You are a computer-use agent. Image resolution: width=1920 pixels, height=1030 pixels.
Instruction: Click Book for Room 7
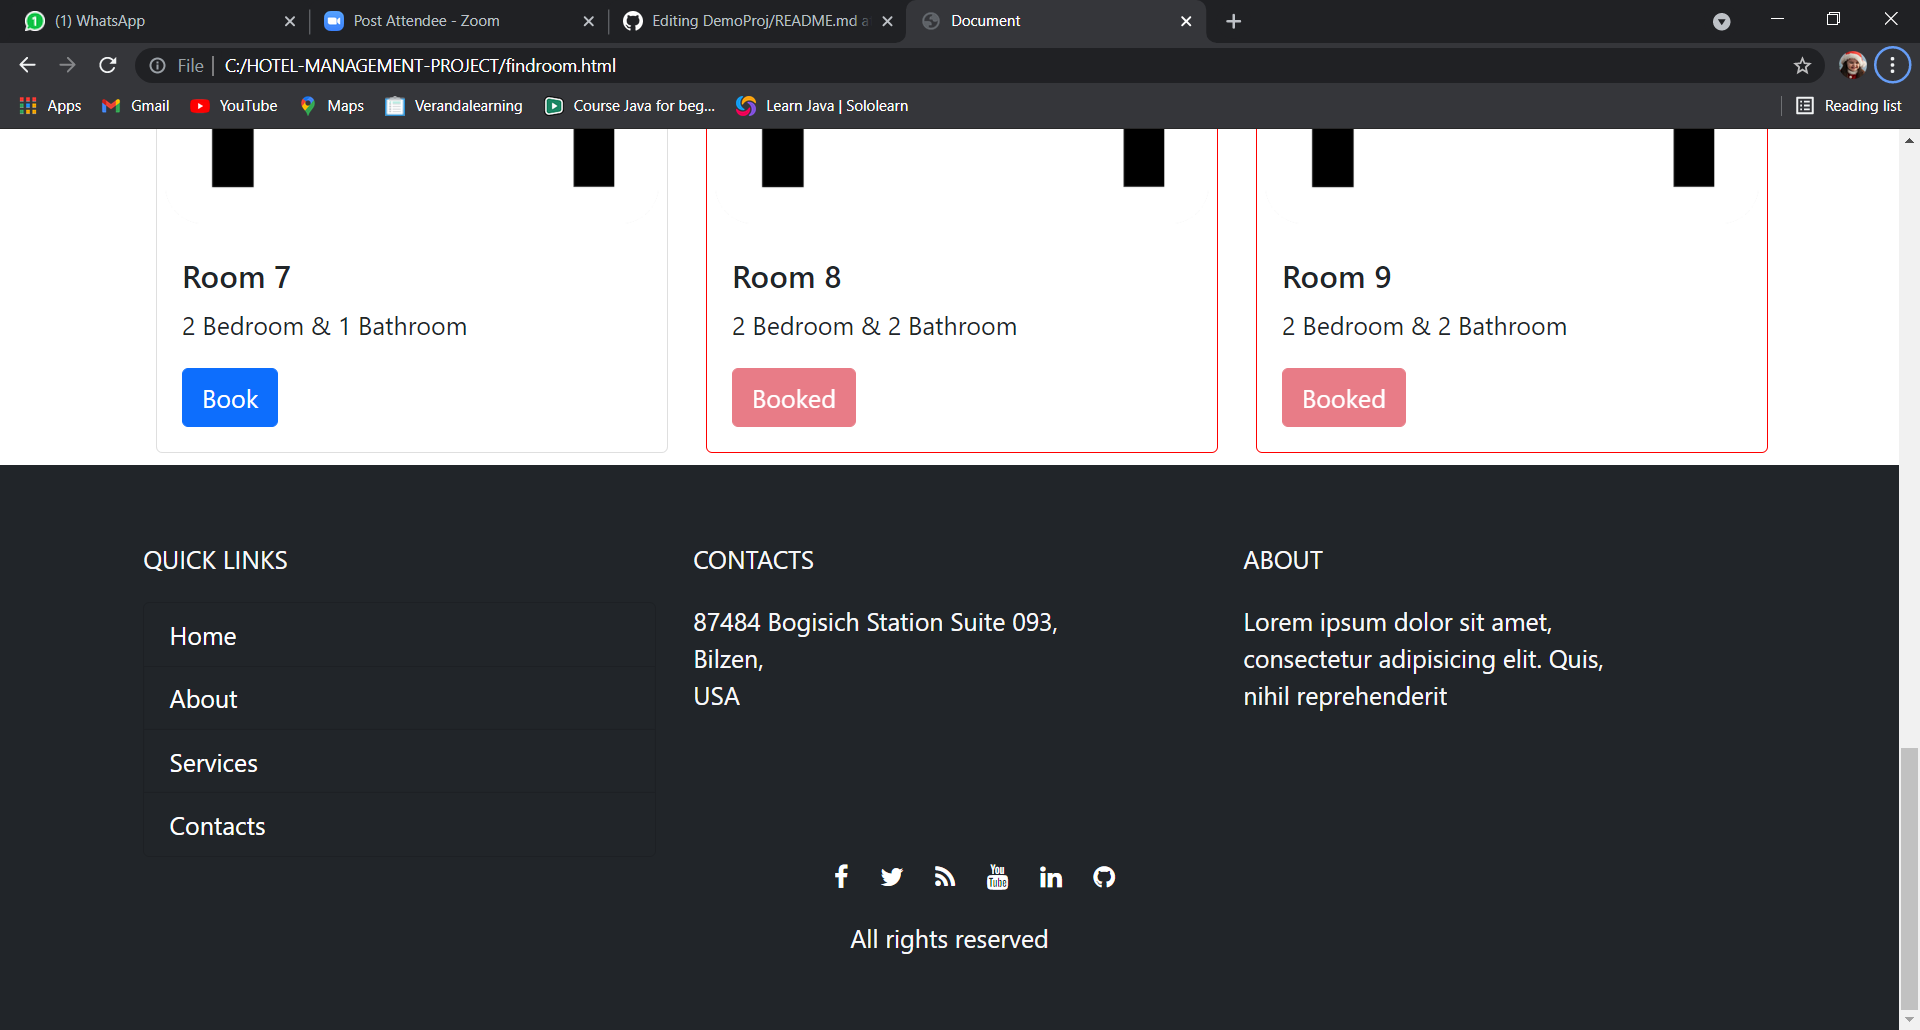pyautogui.click(x=229, y=397)
